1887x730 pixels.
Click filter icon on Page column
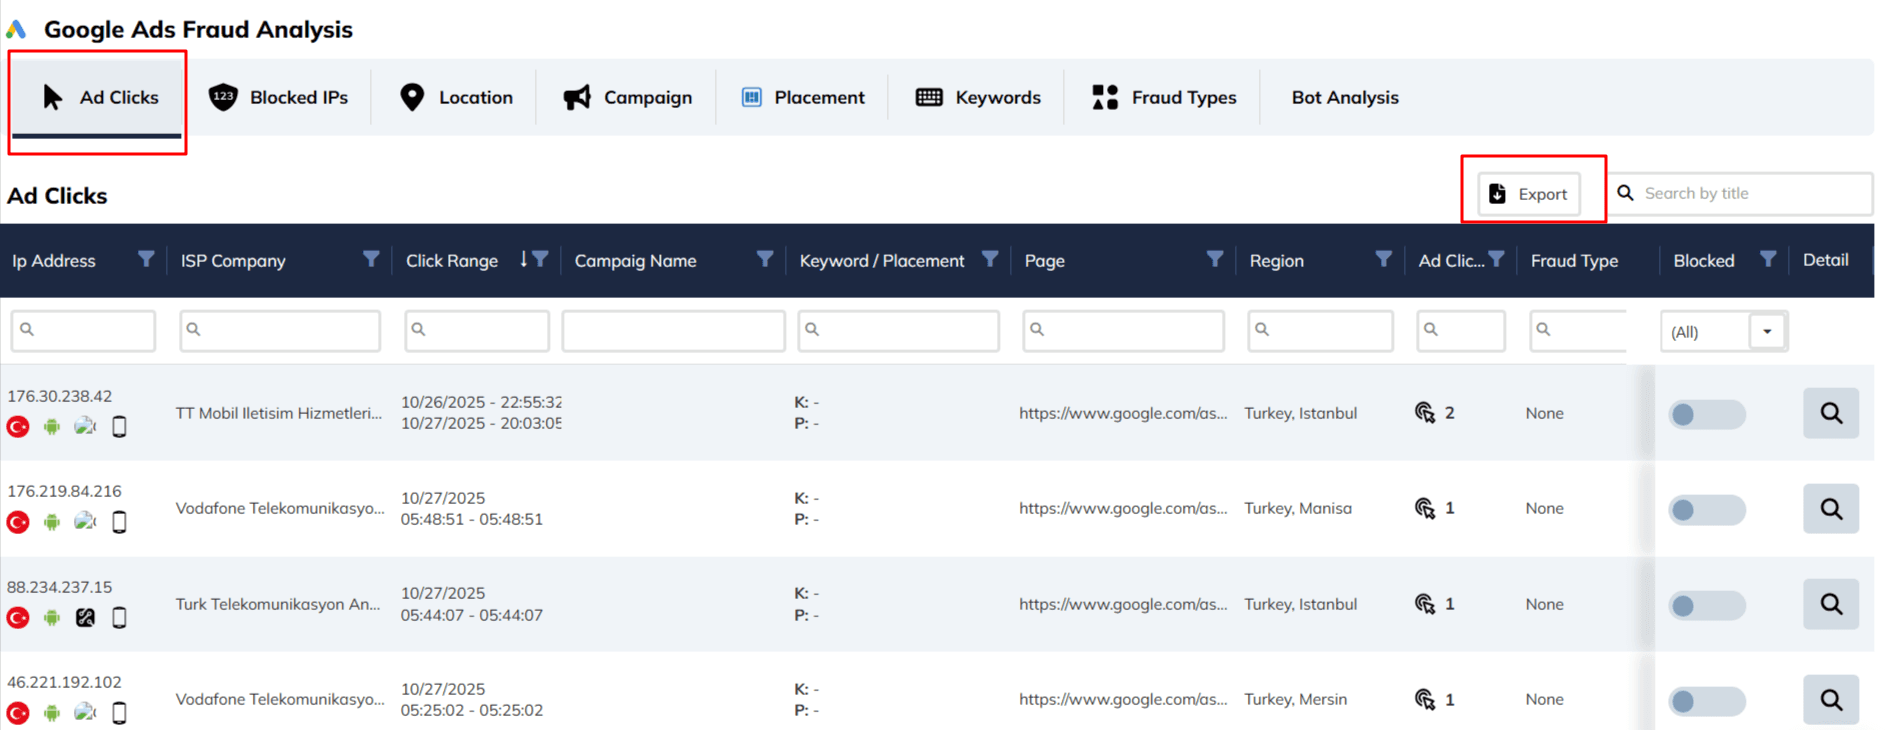(1214, 260)
